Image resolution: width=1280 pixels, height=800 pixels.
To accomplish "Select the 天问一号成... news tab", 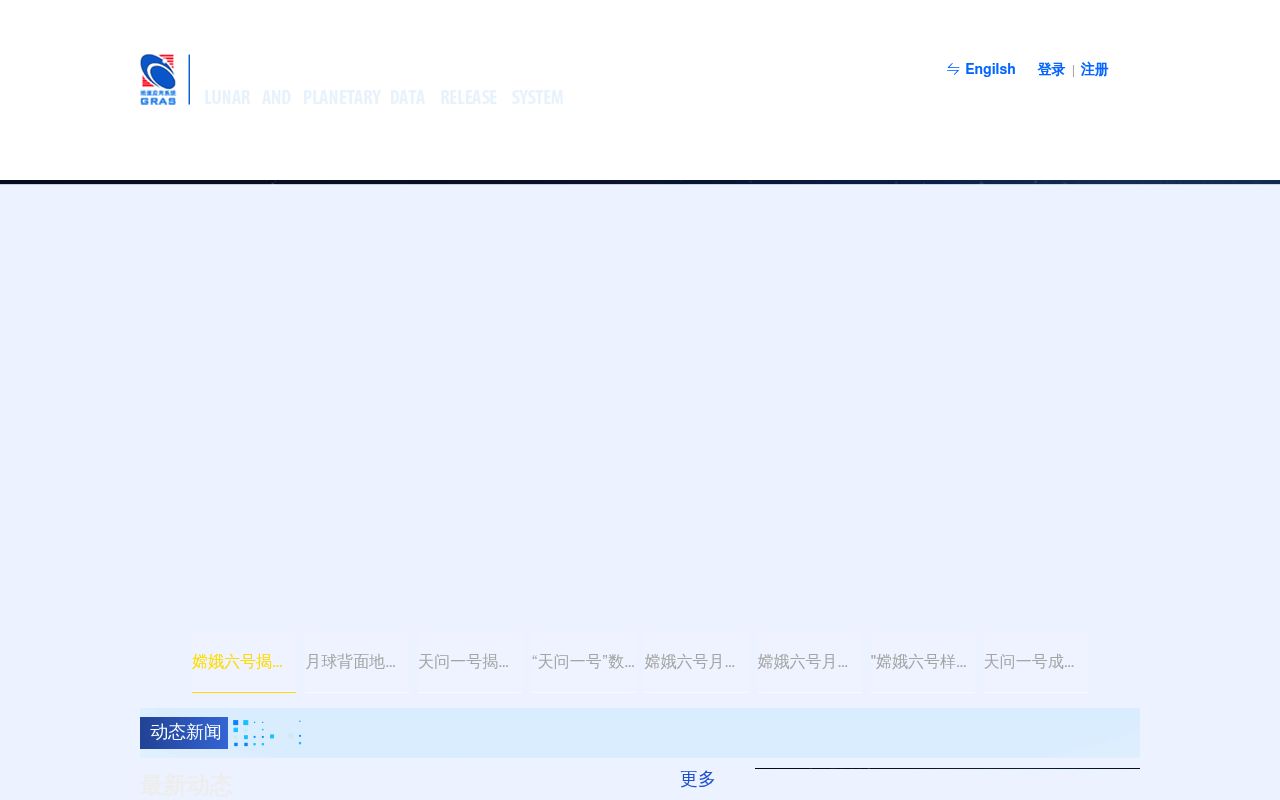I will [x=1035, y=662].
